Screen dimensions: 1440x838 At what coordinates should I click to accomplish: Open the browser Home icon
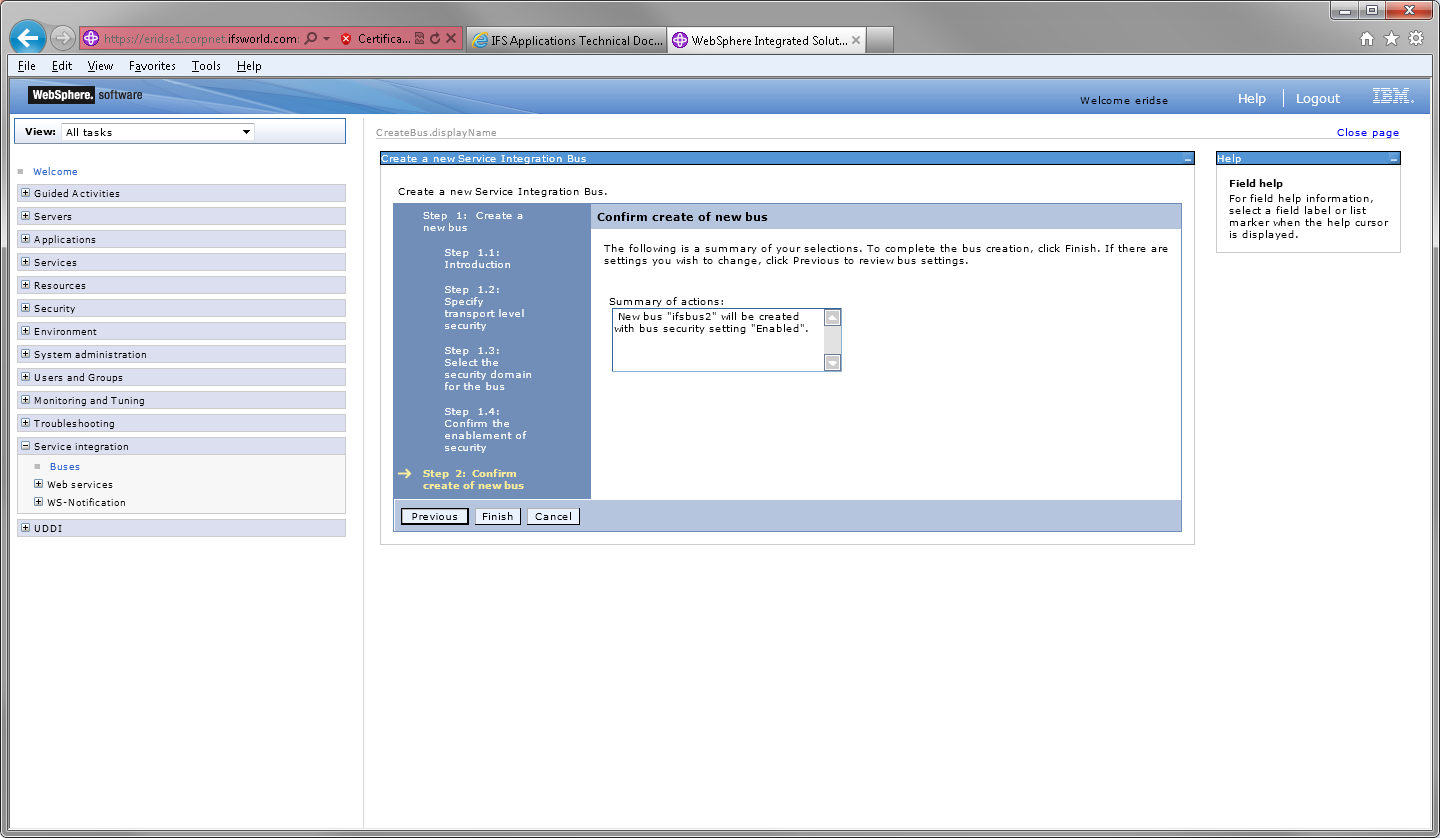tap(1367, 39)
